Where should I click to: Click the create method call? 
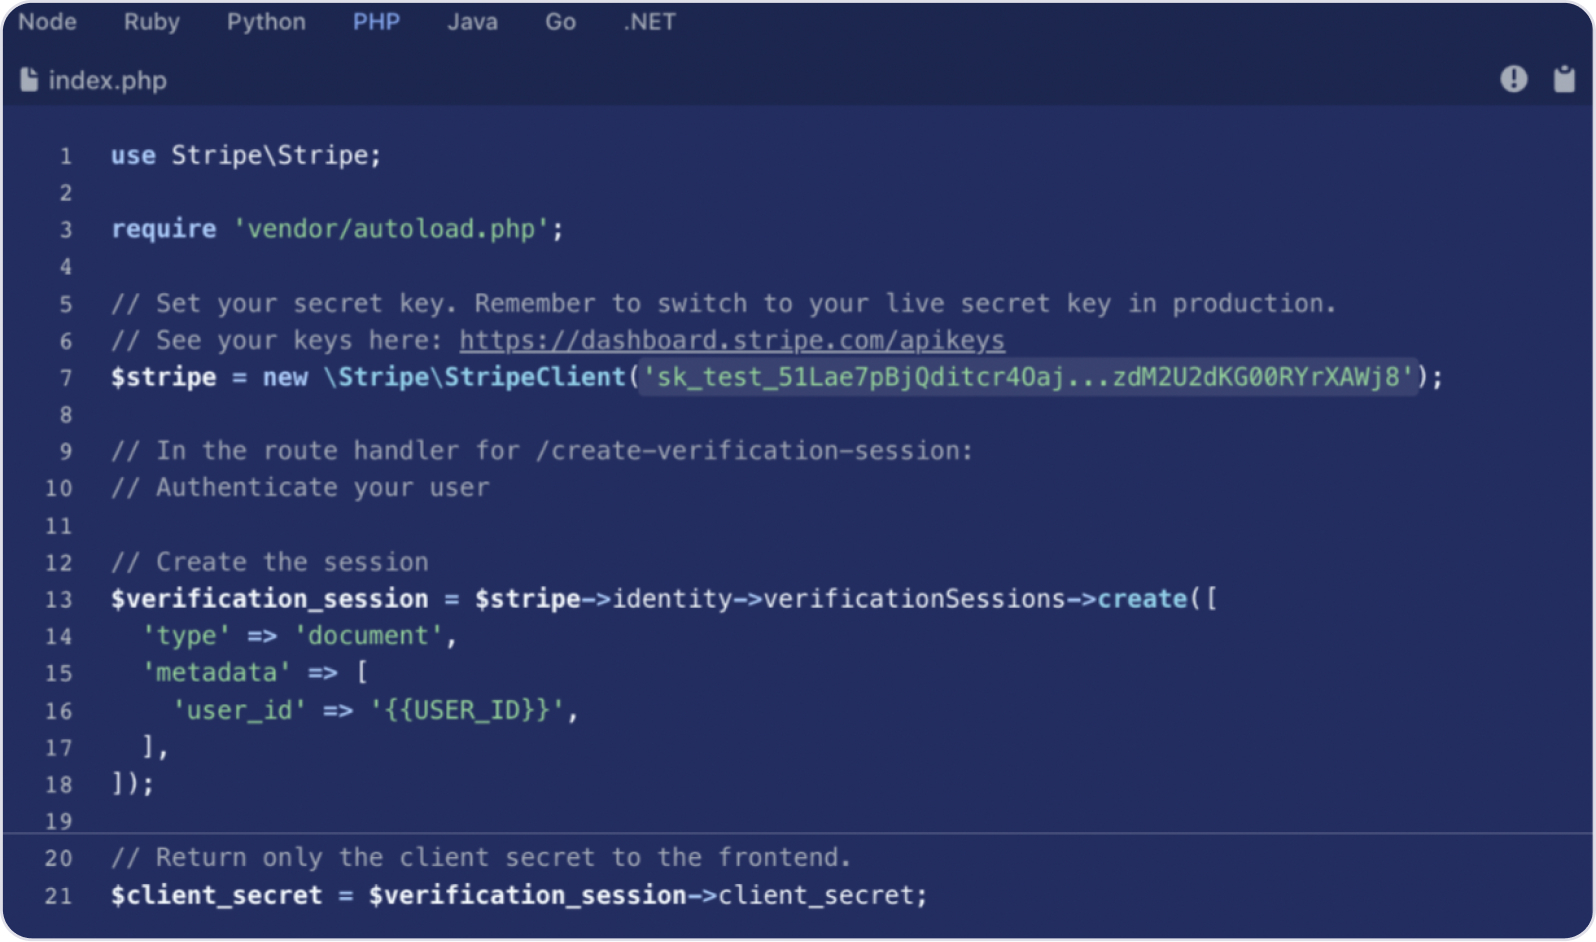1142,599
